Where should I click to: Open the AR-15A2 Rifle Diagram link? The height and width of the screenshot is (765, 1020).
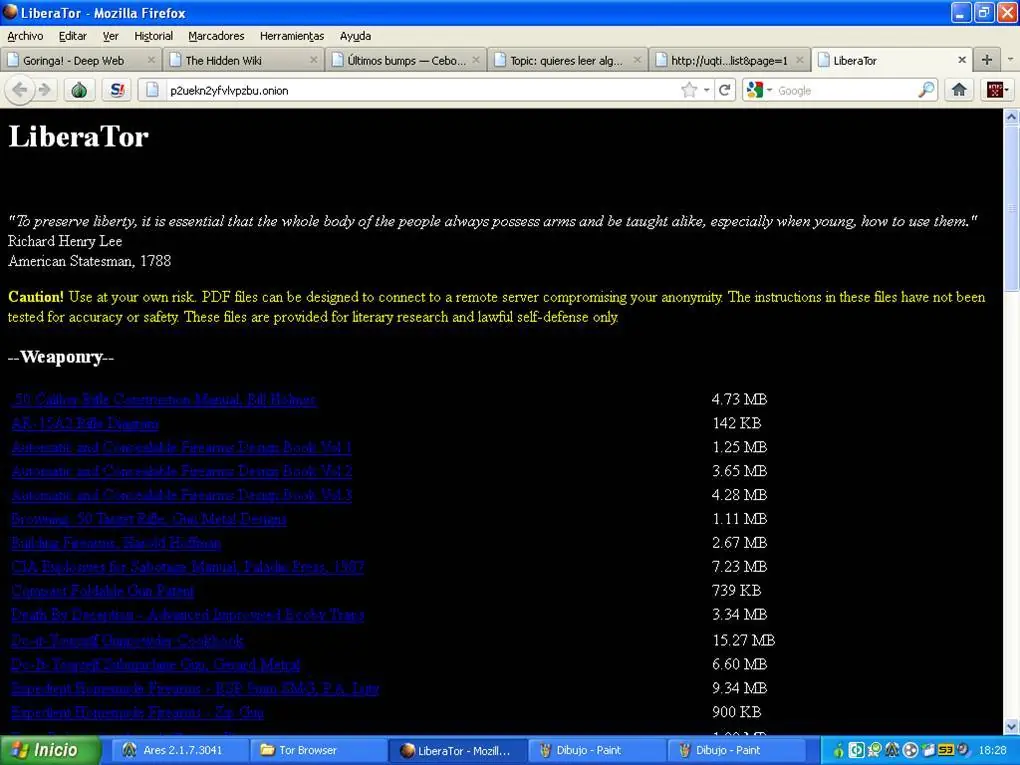pyautogui.click(x=85, y=423)
